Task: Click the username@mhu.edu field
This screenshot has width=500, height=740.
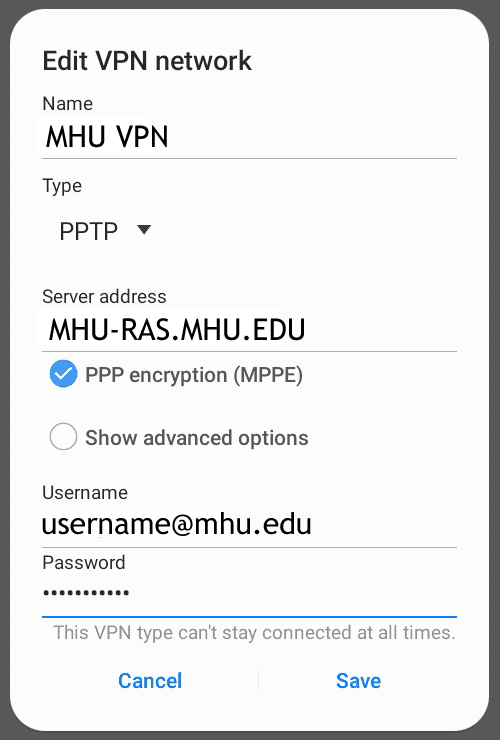Action: [x=249, y=525]
